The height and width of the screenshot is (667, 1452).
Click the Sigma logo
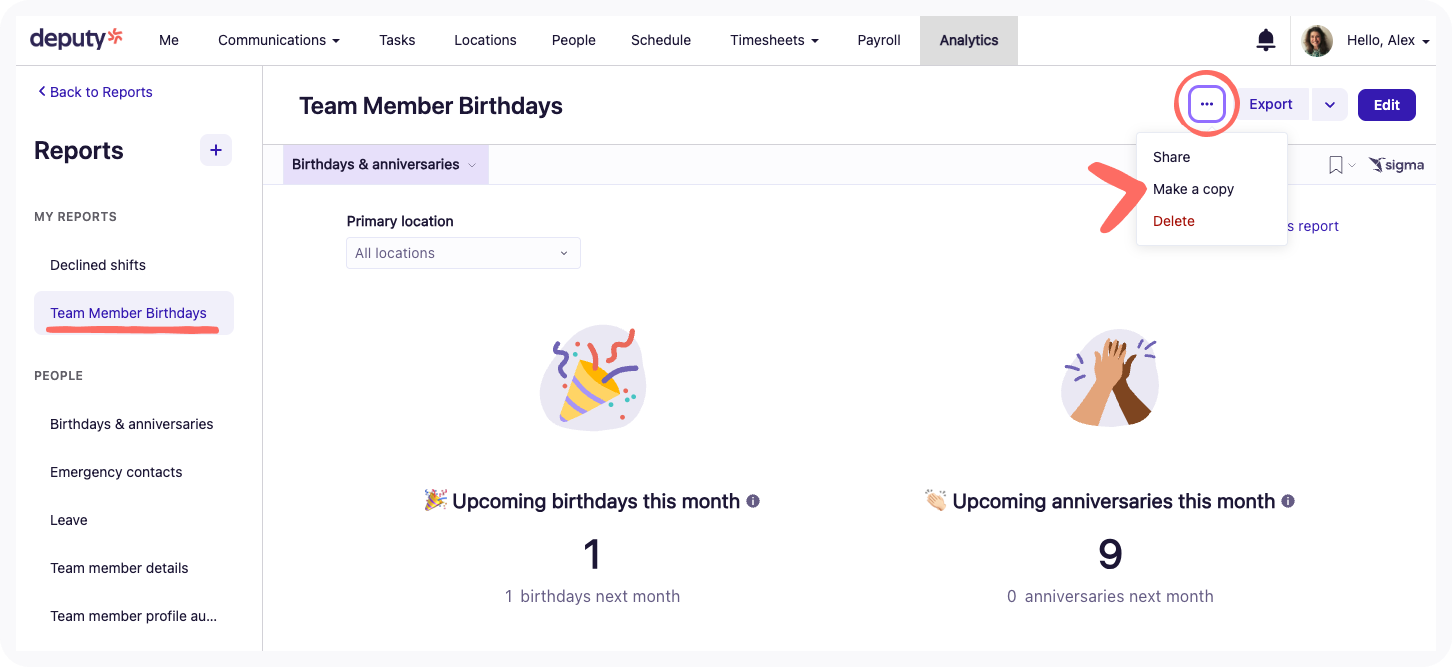(x=1397, y=165)
